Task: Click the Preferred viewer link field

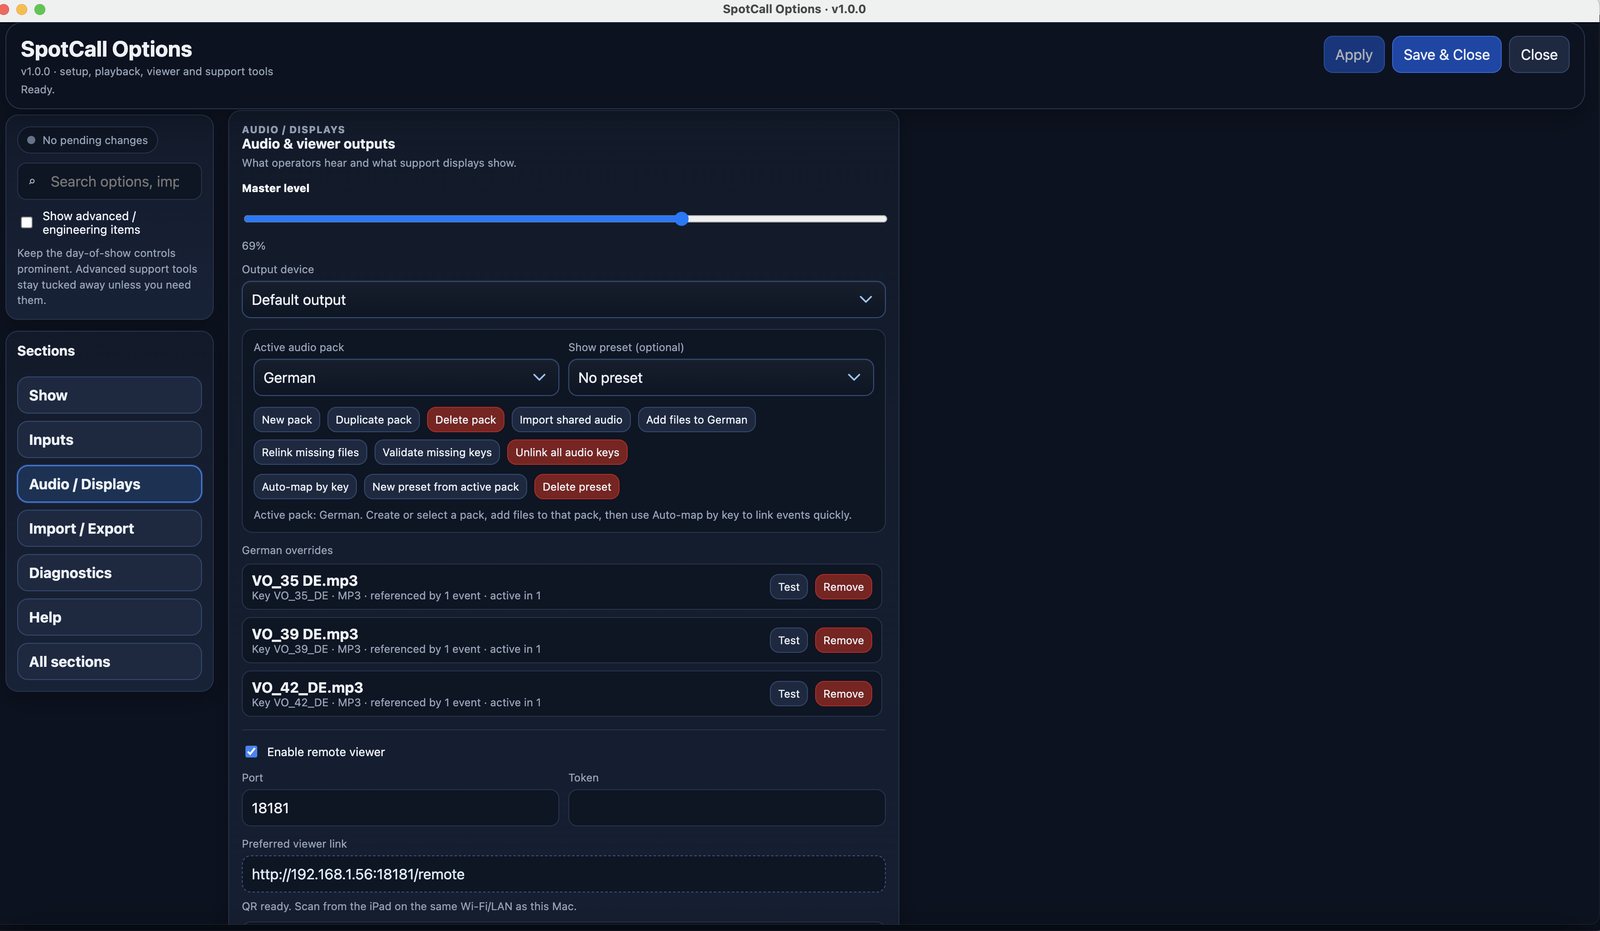Action: tap(563, 874)
